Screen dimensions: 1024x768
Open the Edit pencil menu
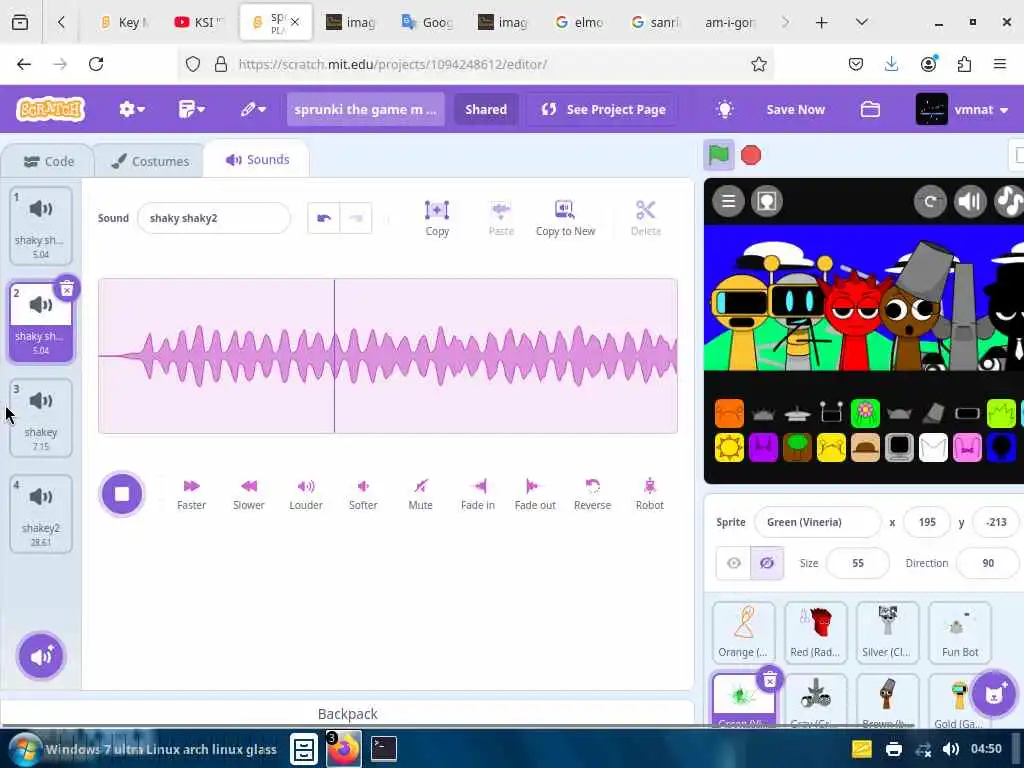pos(253,109)
